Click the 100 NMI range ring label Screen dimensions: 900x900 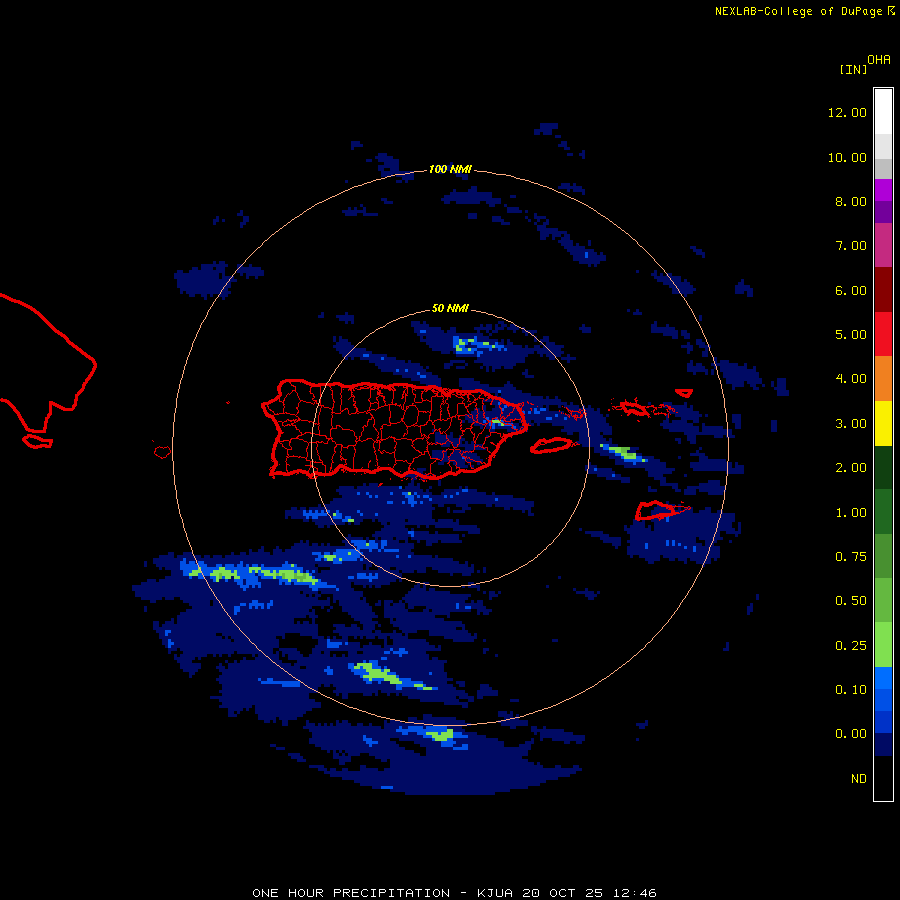(x=450, y=169)
